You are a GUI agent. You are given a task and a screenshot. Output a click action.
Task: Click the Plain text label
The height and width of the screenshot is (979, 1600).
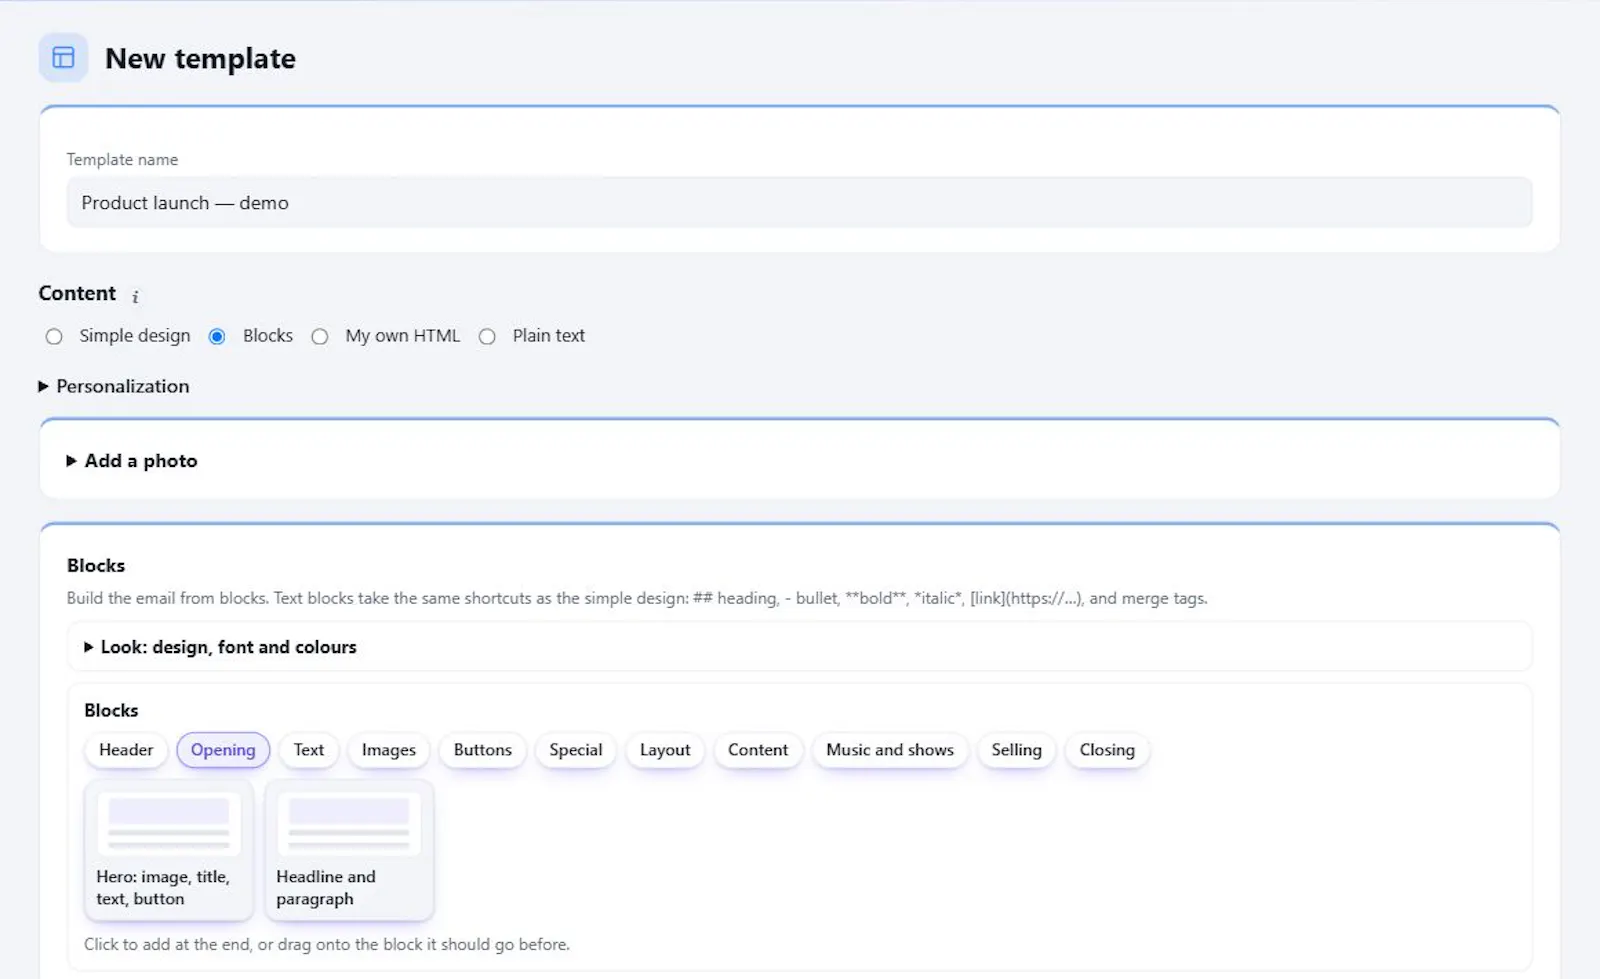pos(549,336)
